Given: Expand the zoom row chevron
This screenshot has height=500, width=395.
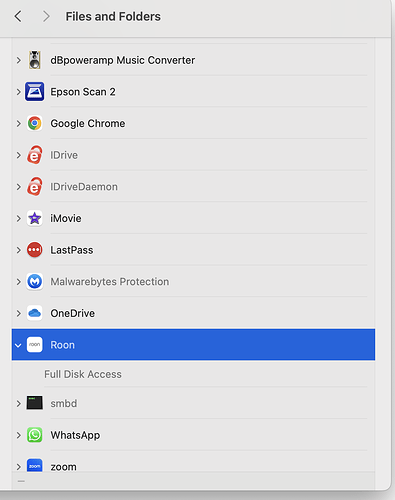Looking at the screenshot, I should point(19,467).
